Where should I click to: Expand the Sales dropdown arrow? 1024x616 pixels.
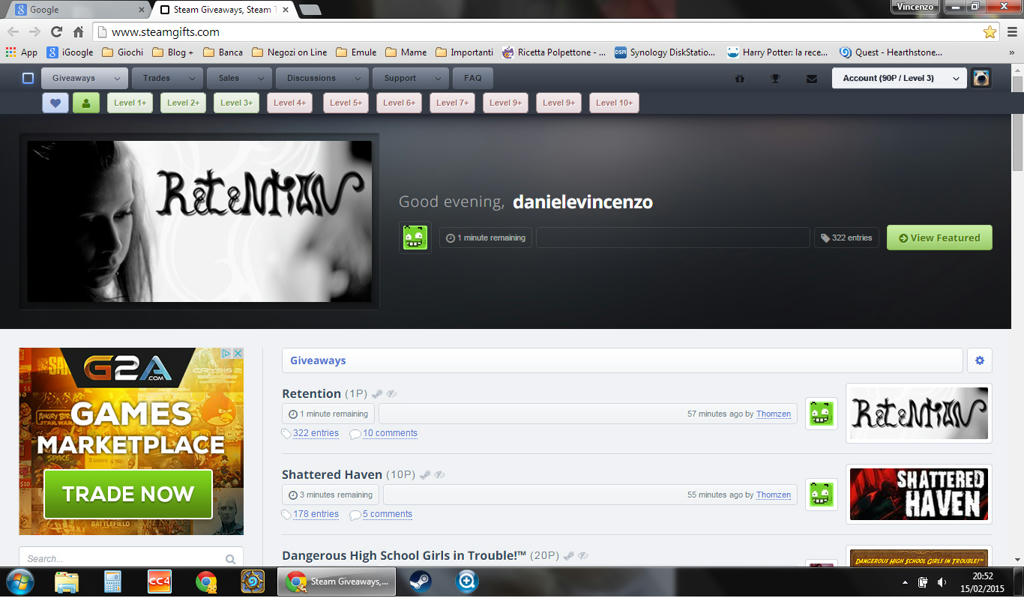click(261, 78)
